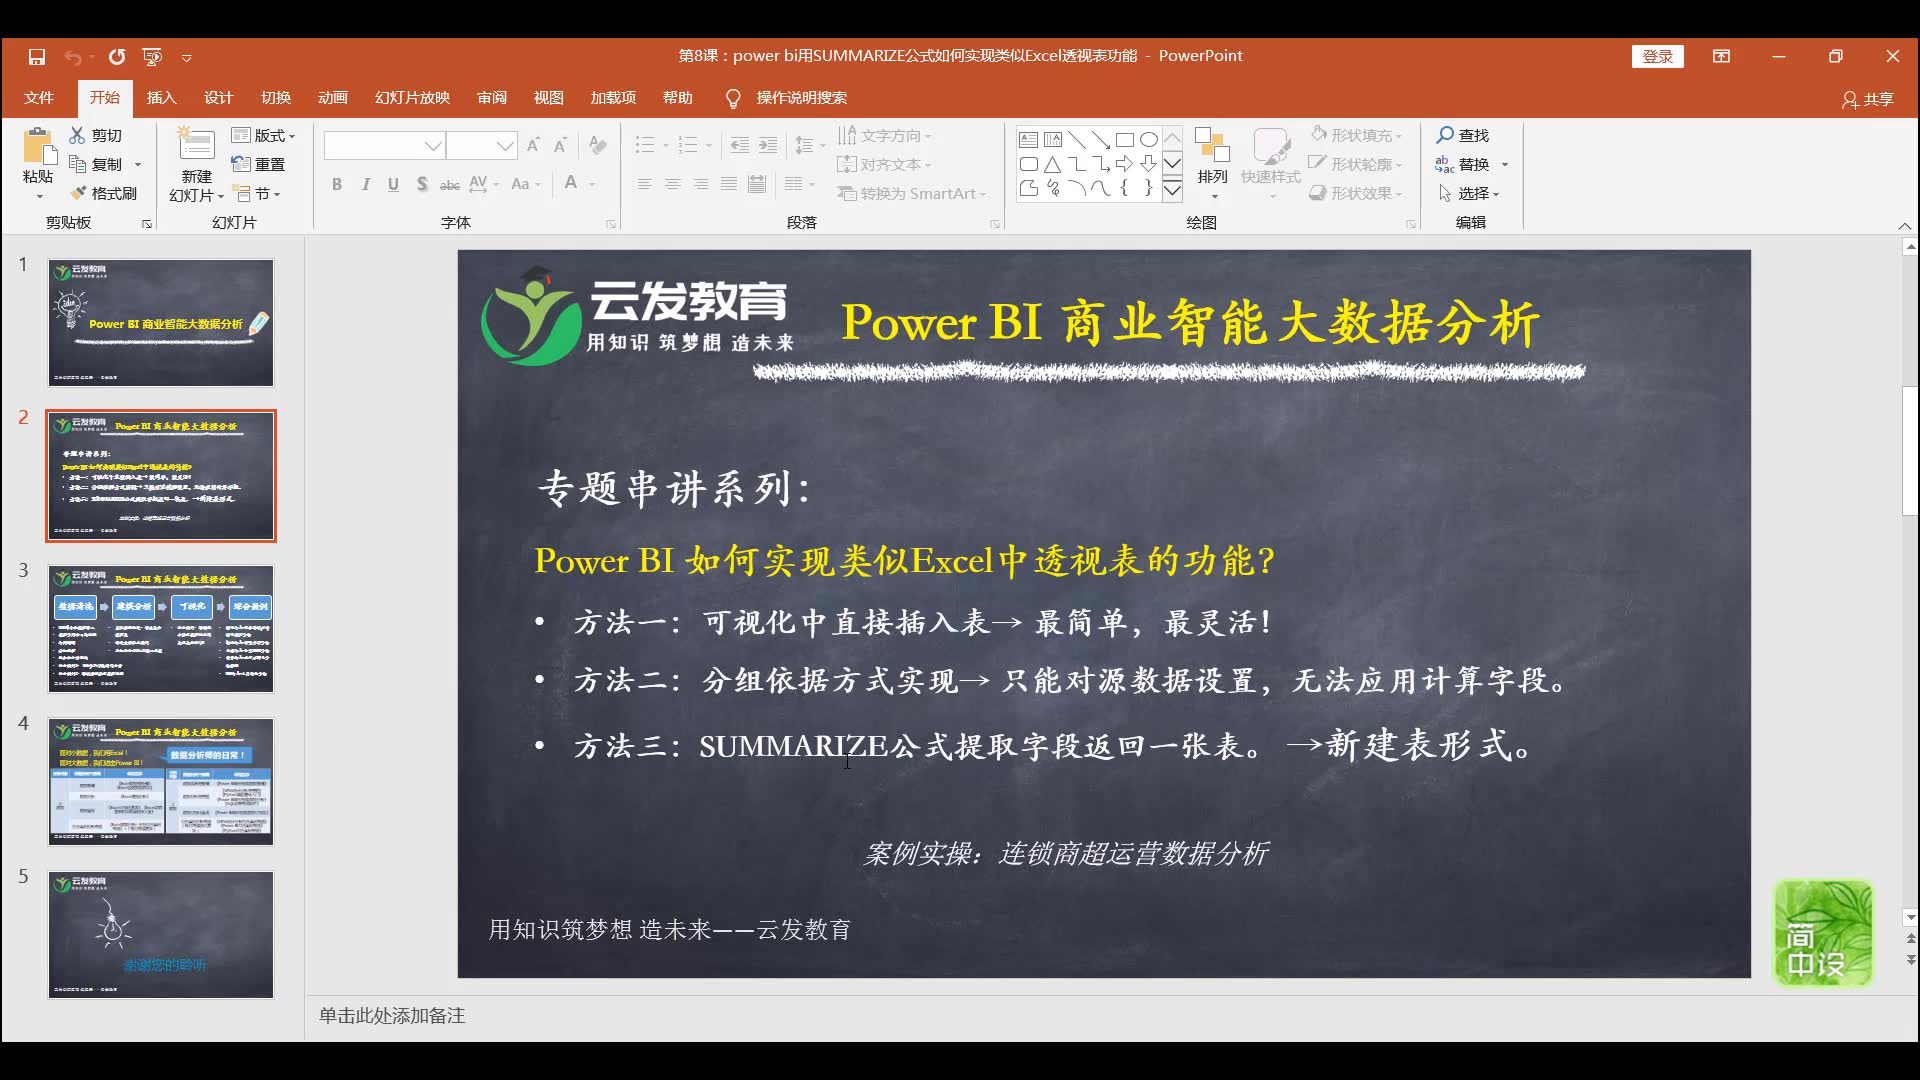Toggle center text alignment

(x=672, y=184)
